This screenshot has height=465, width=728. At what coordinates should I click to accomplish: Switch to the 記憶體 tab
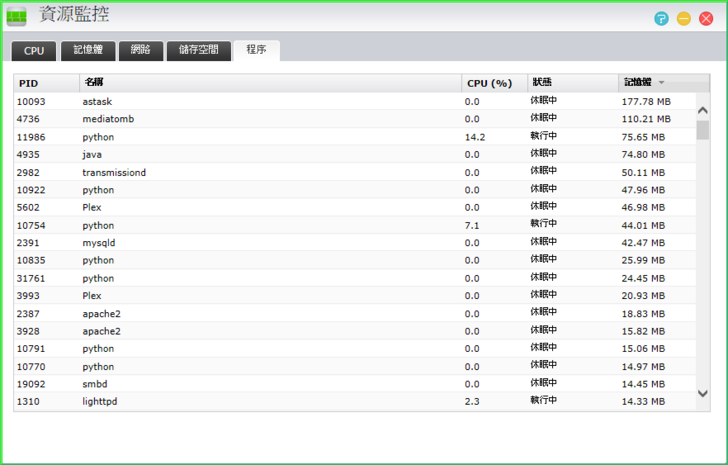click(88, 51)
